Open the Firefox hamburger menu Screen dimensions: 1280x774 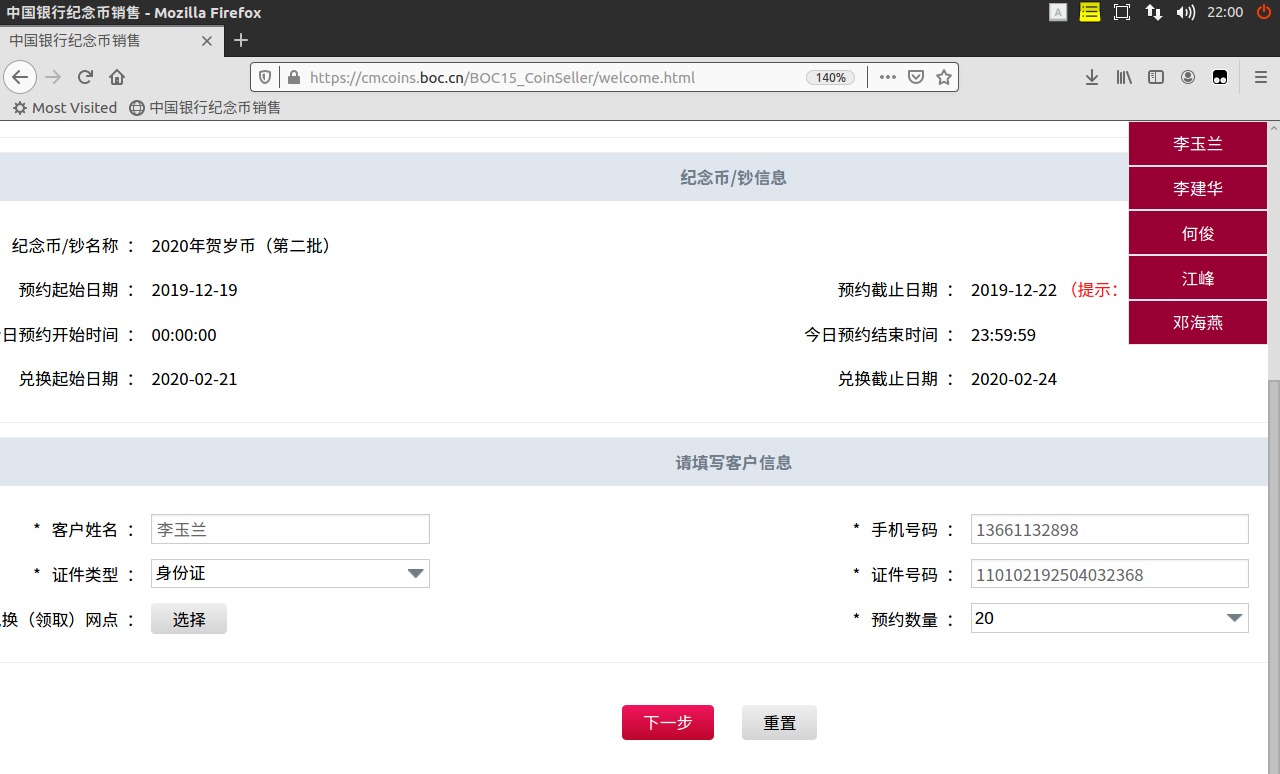click(x=1261, y=77)
